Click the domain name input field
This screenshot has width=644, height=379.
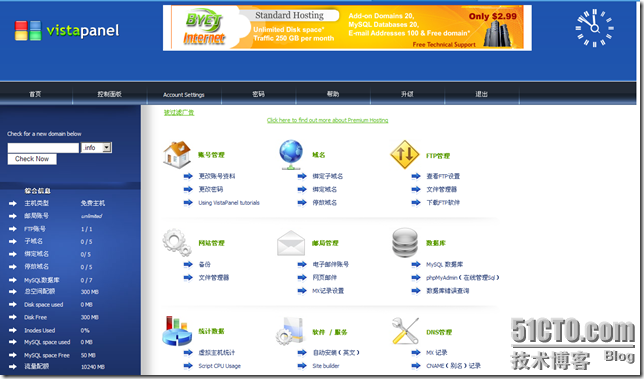point(43,148)
